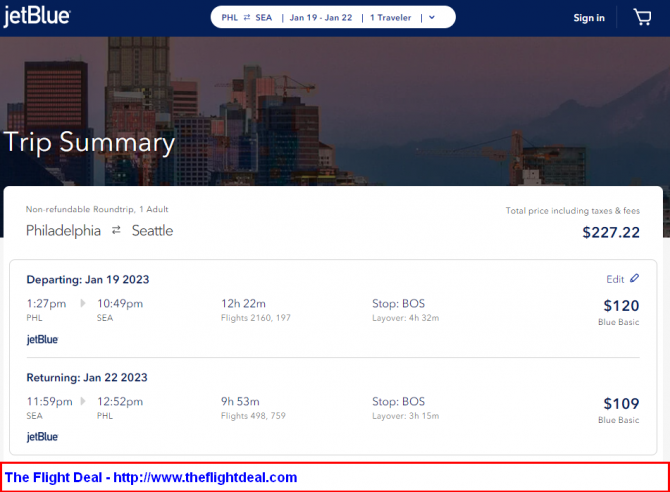Expand the search pill chevron dropdown
The width and height of the screenshot is (670, 492).
(432, 18)
